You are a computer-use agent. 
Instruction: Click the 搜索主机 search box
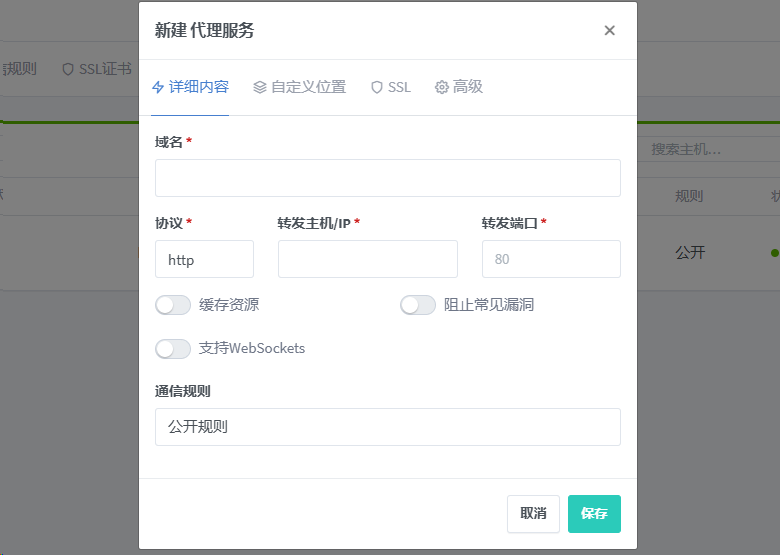(707, 149)
